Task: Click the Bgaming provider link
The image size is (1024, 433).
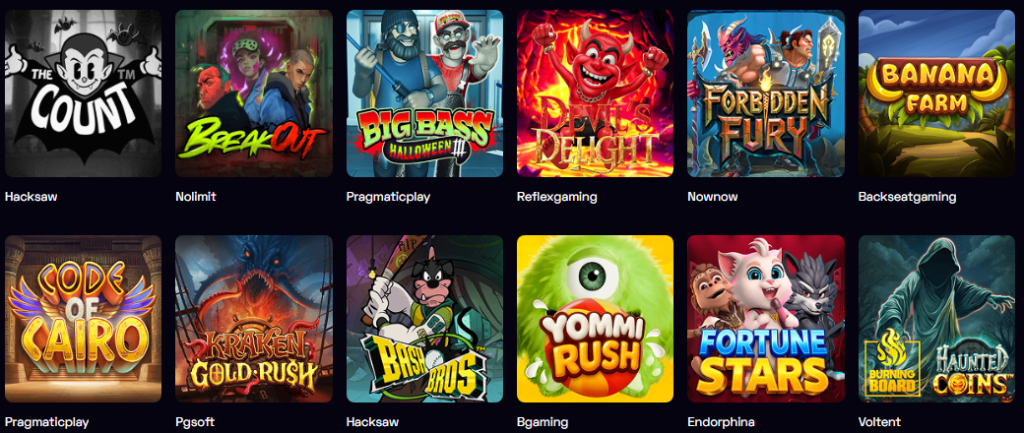Action: tap(542, 422)
